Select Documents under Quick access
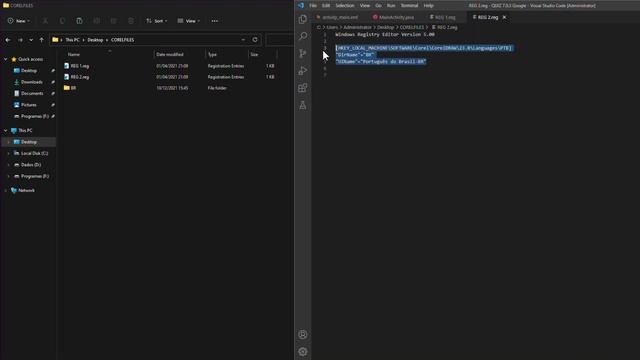 point(32,93)
